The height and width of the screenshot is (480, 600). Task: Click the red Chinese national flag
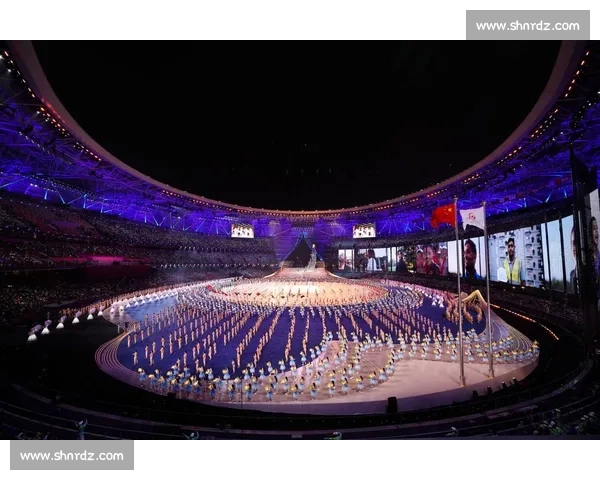tap(443, 216)
